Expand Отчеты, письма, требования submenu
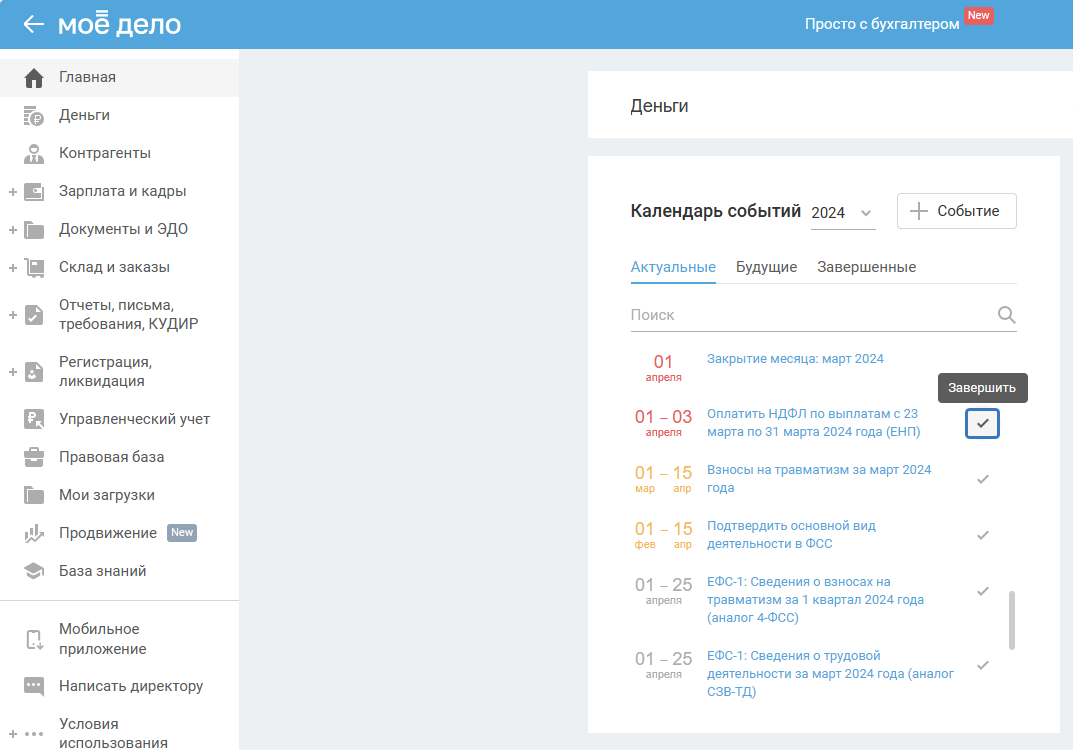 tap(12, 315)
